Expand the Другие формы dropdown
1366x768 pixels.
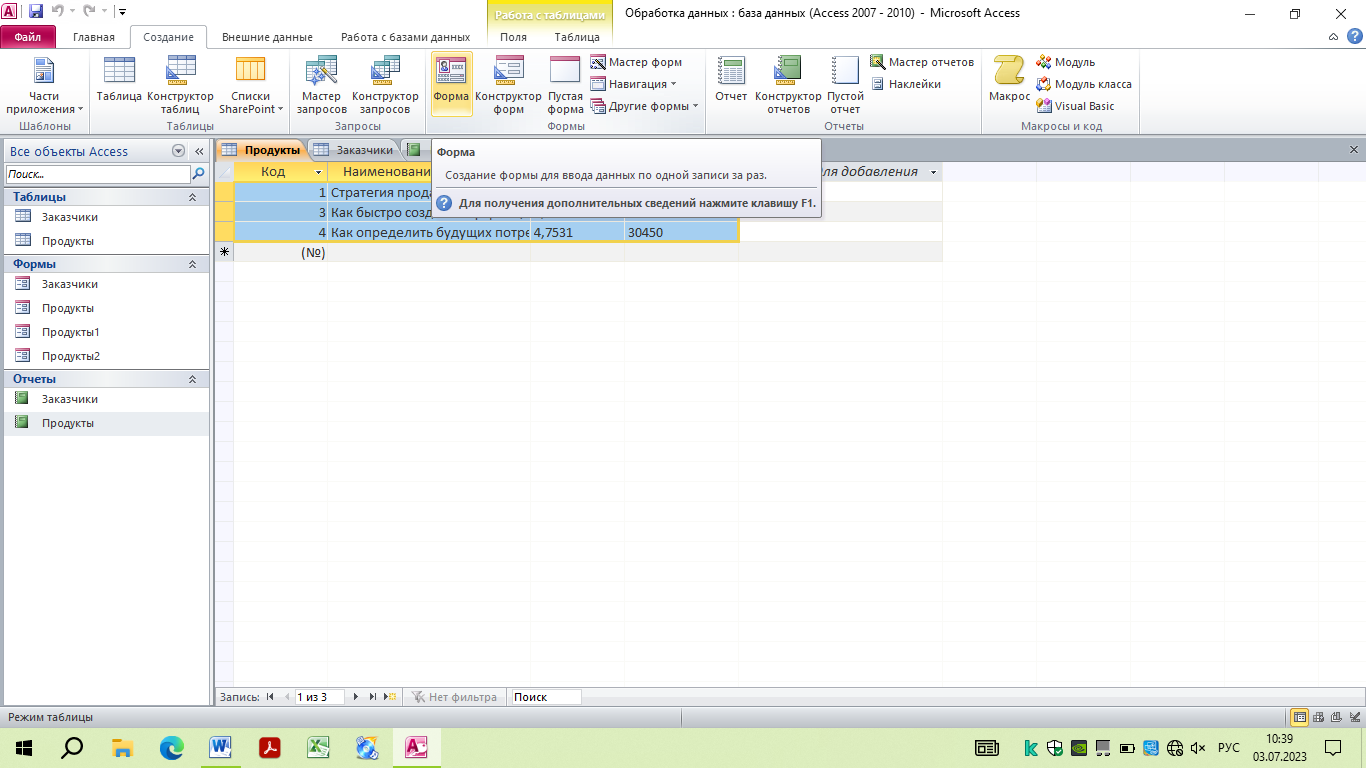click(x=644, y=106)
